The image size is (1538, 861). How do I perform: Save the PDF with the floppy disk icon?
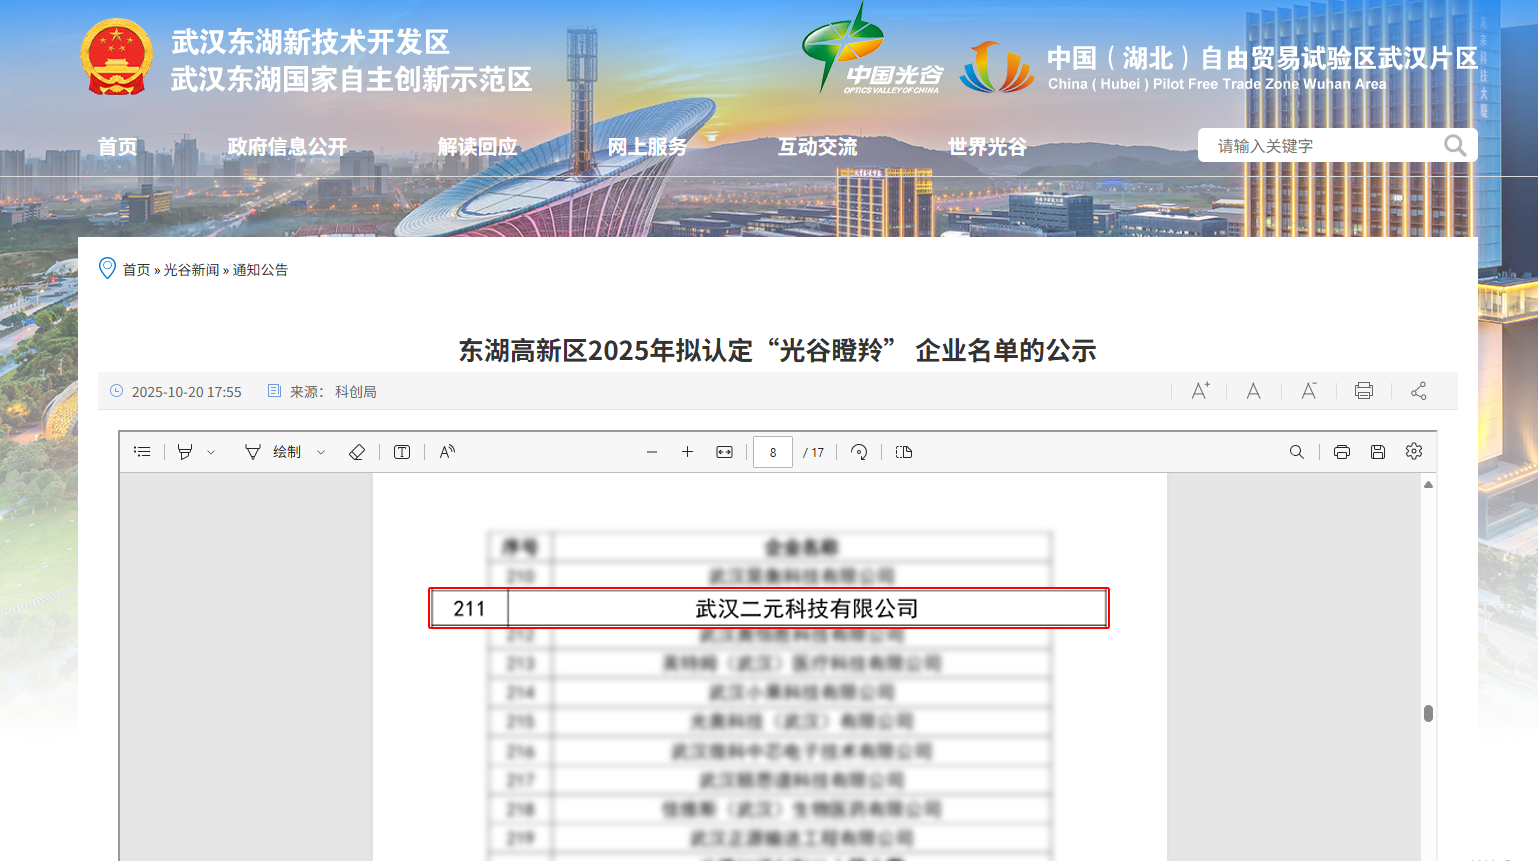coord(1377,452)
